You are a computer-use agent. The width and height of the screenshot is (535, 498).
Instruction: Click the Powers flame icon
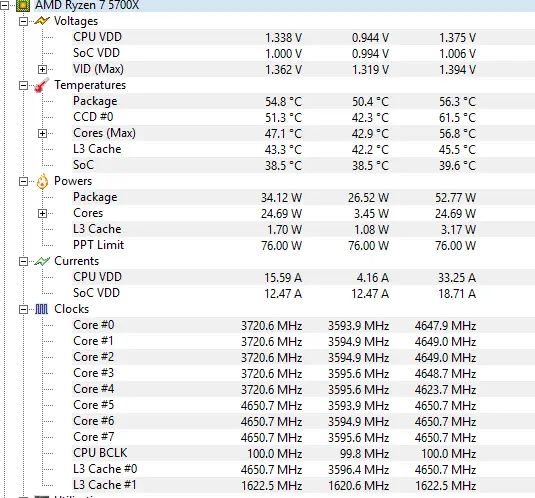tap(42, 181)
